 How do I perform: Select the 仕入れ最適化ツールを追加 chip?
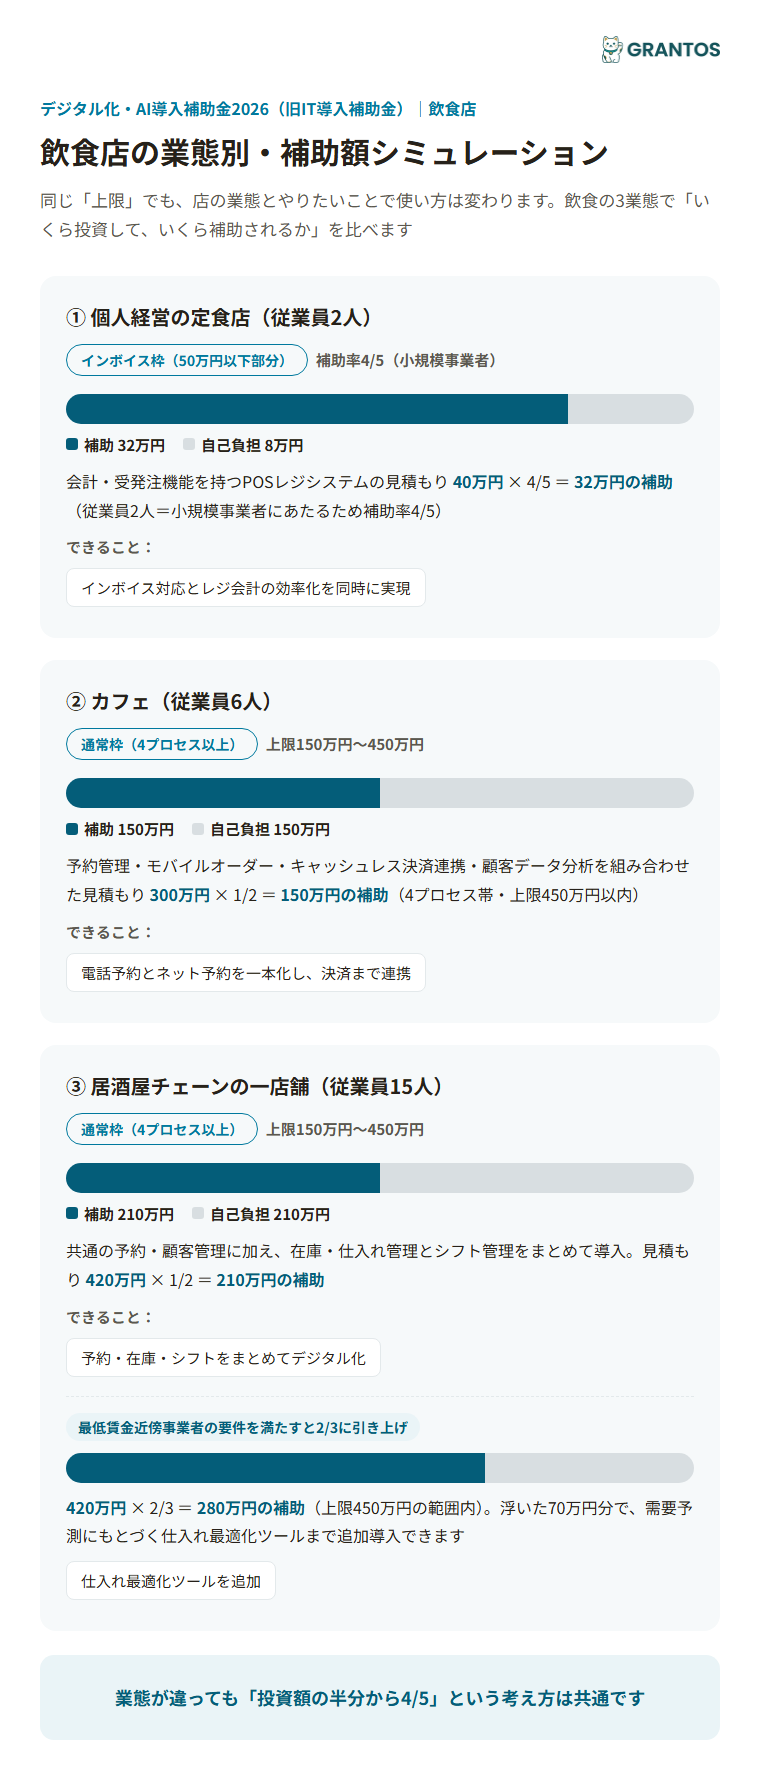click(171, 1581)
